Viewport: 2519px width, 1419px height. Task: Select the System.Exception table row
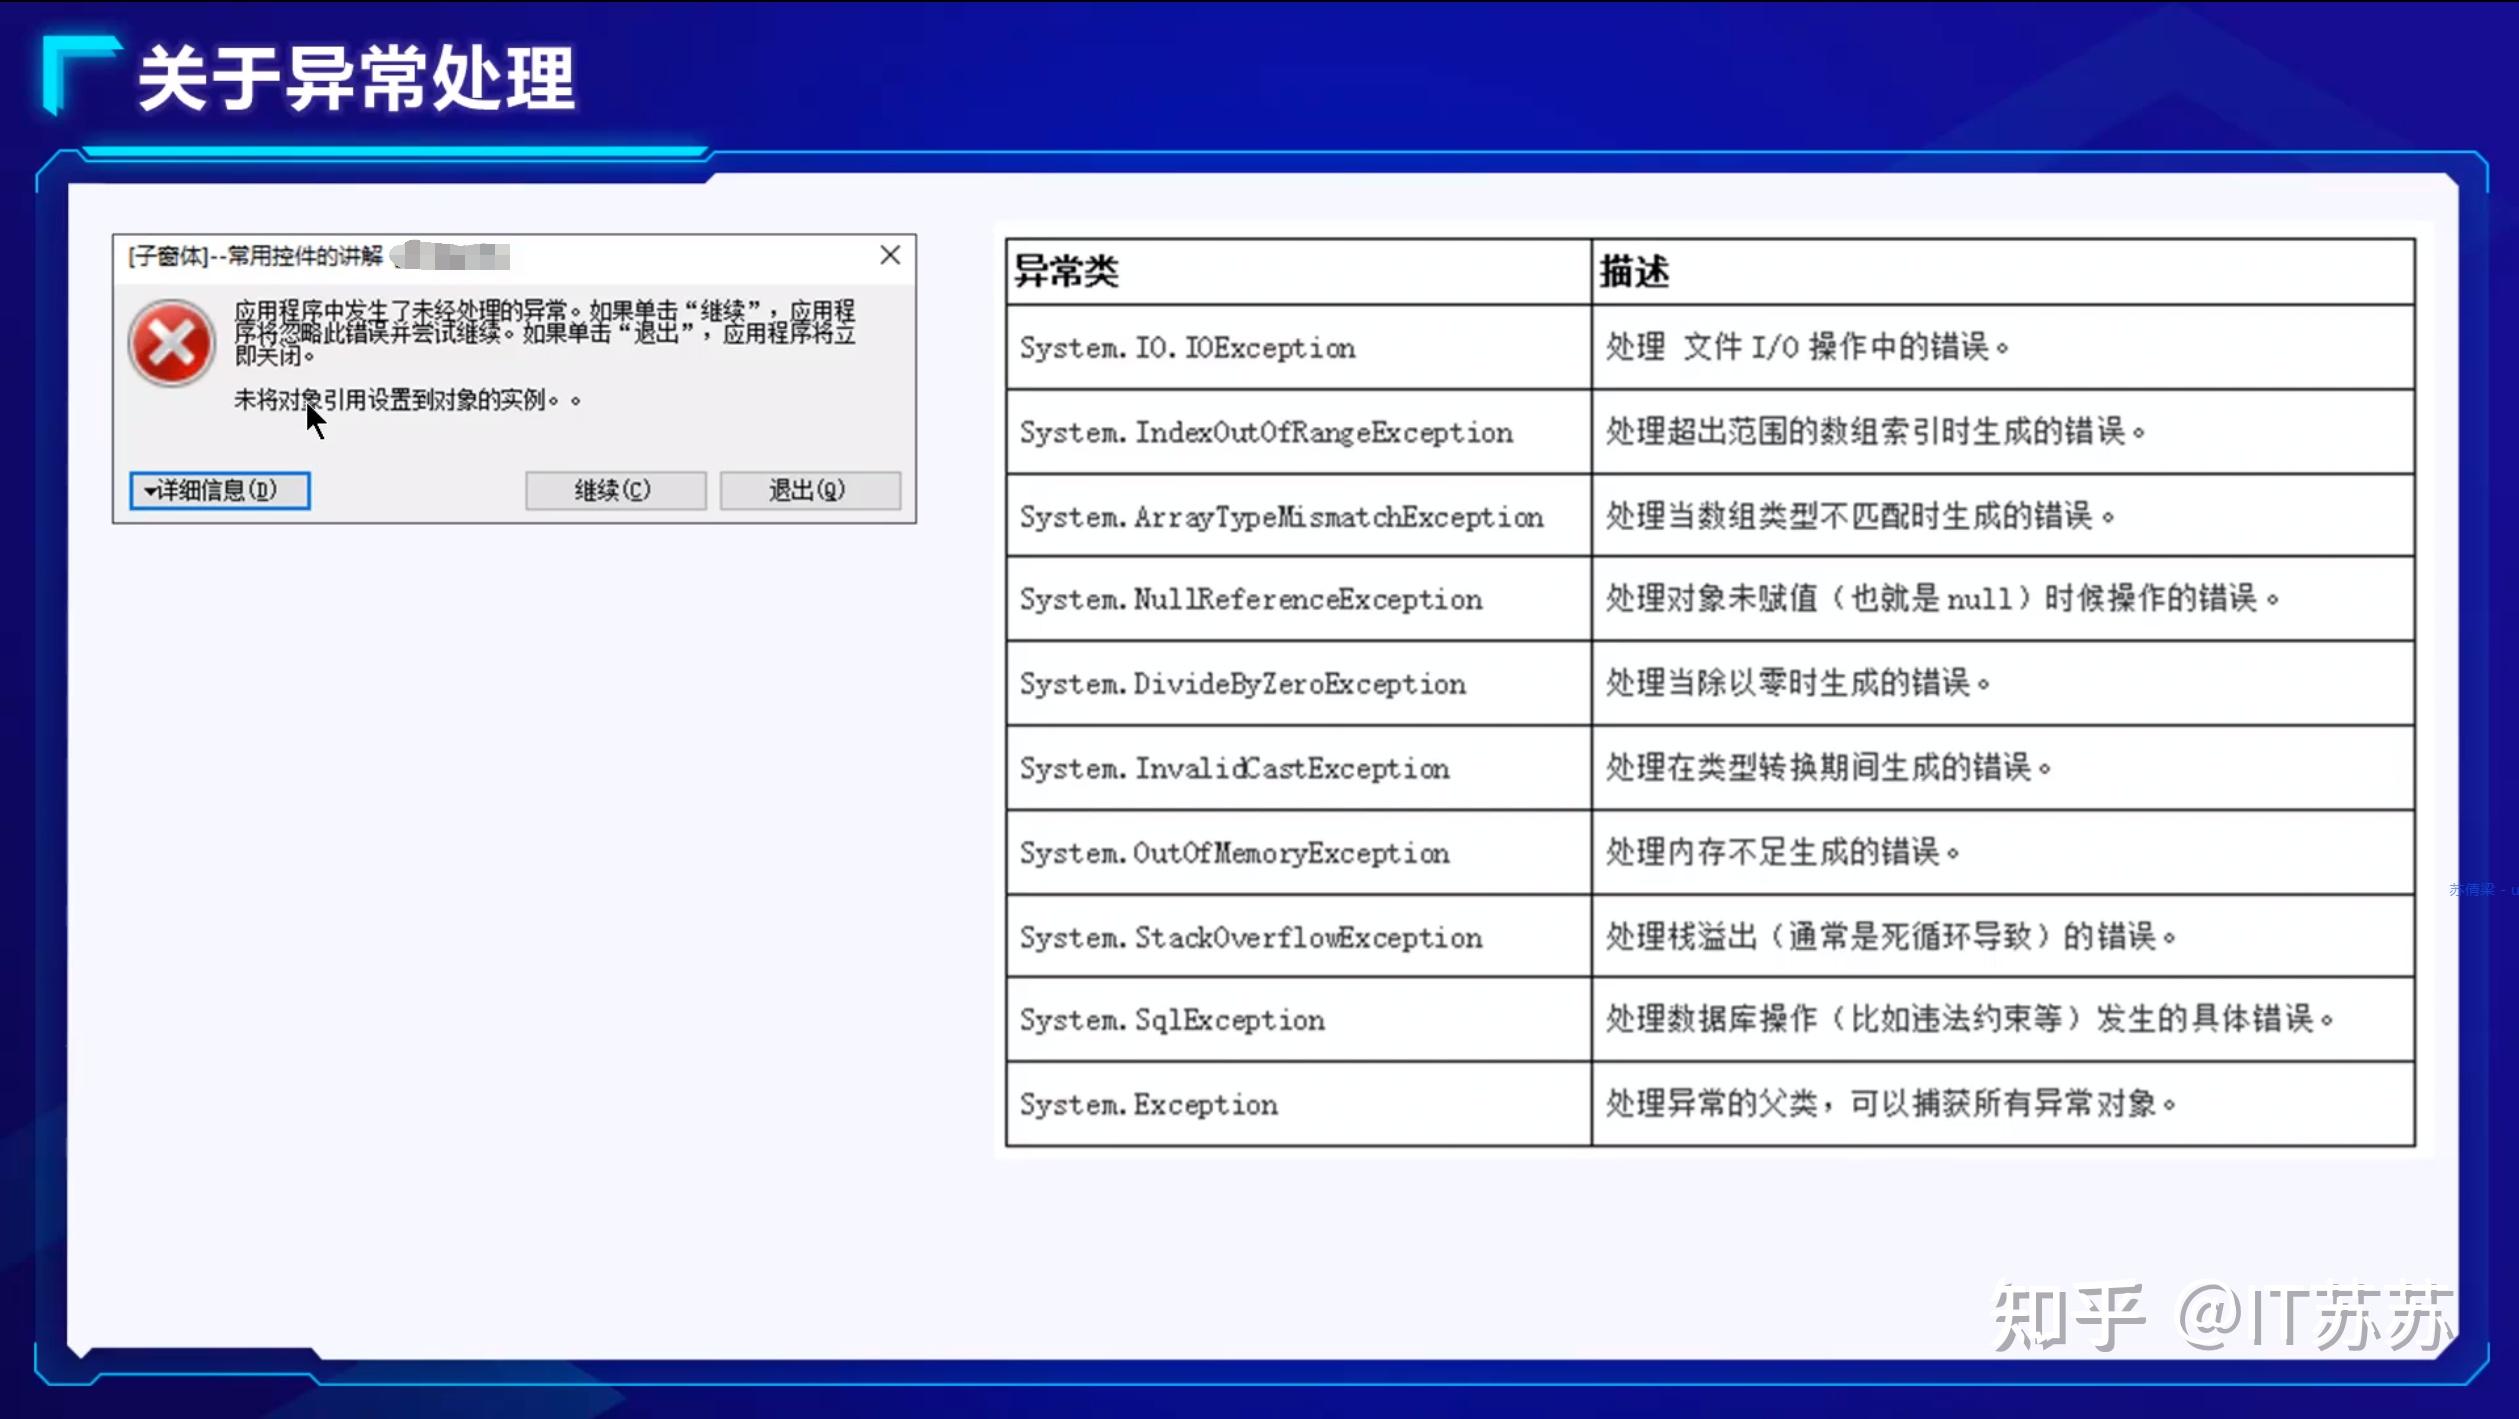1148,1104
